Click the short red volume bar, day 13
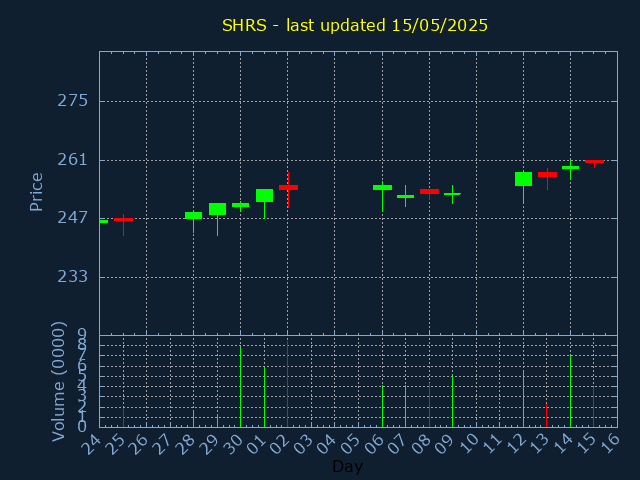Viewport: 640px width, 480px height. click(x=547, y=415)
